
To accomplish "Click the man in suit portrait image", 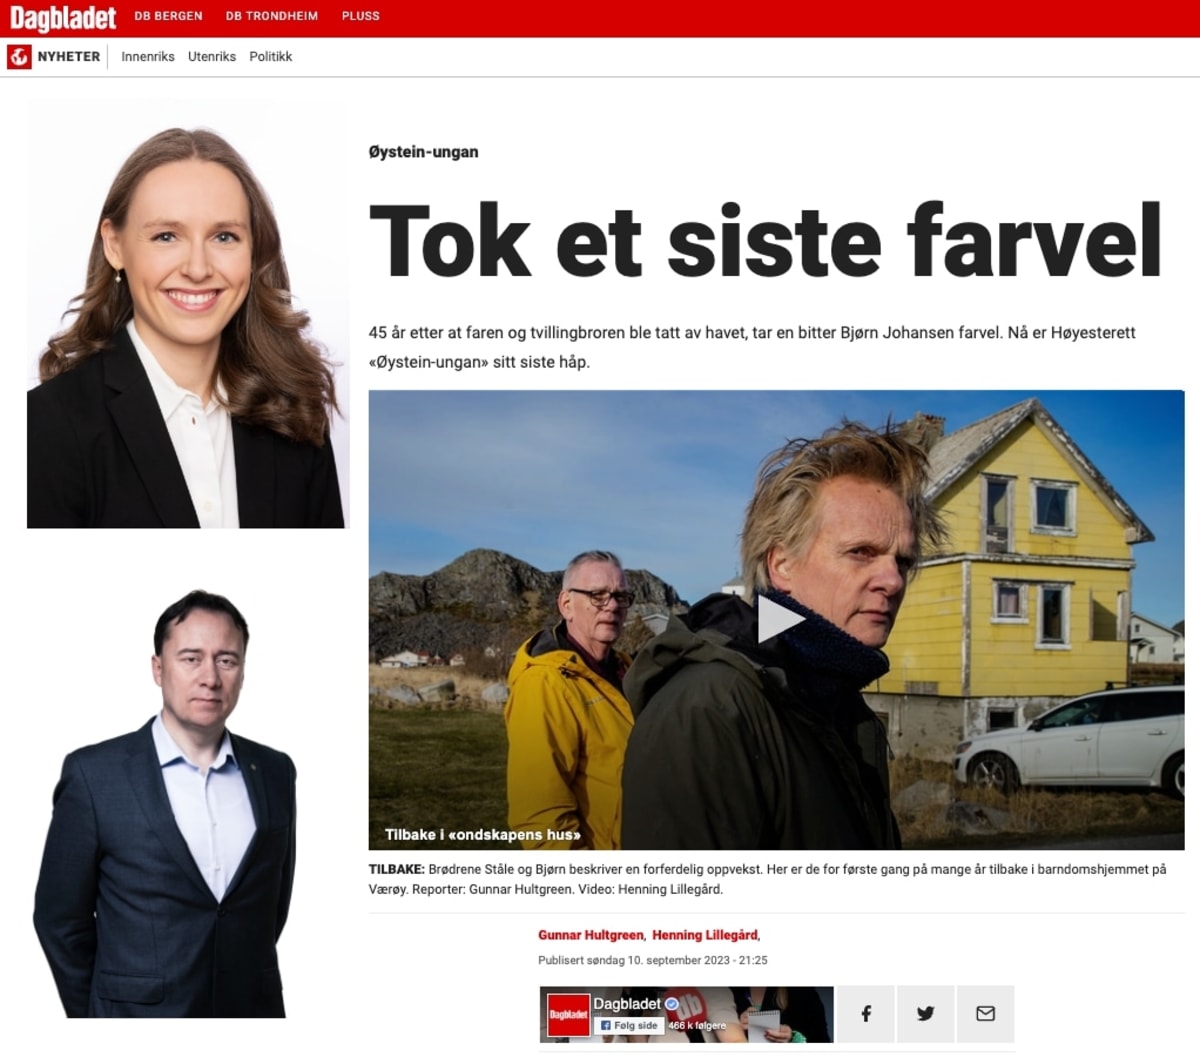I will point(167,803).
